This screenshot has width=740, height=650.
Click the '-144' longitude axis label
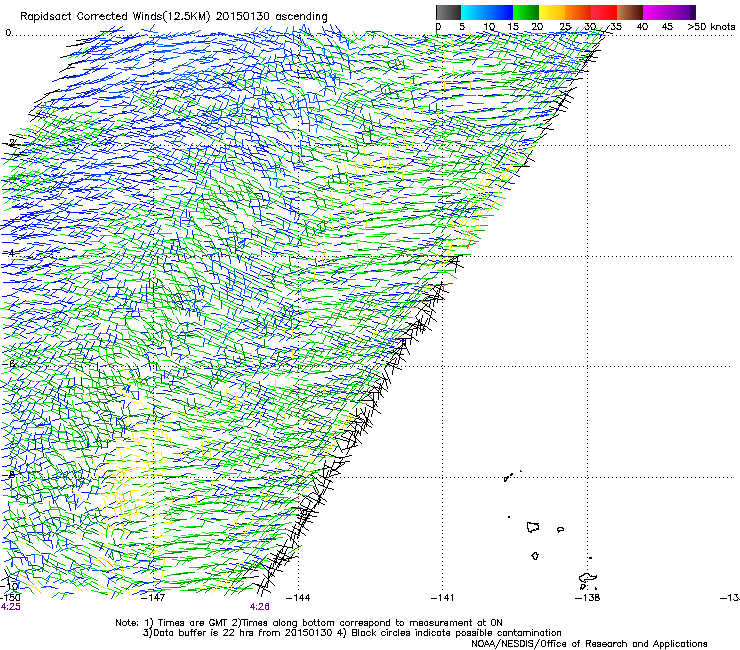[x=298, y=598]
